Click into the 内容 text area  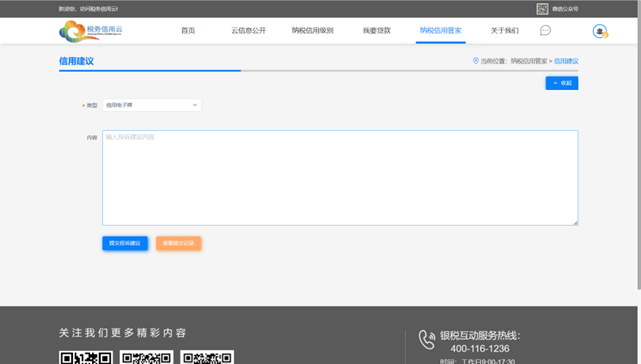[x=340, y=178]
